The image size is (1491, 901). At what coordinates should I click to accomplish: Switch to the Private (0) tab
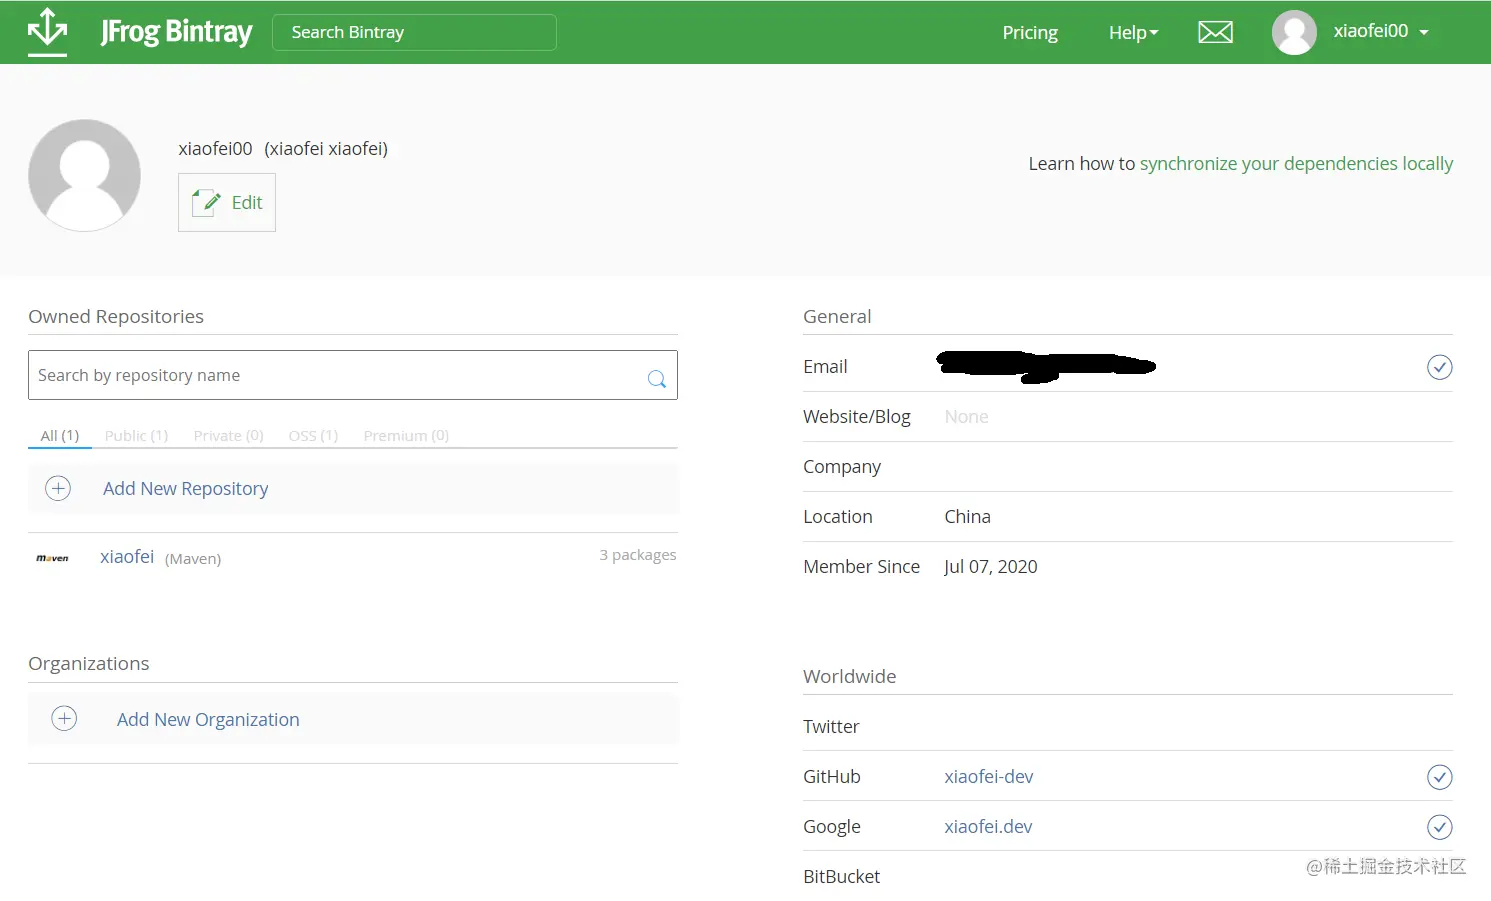[x=228, y=435]
